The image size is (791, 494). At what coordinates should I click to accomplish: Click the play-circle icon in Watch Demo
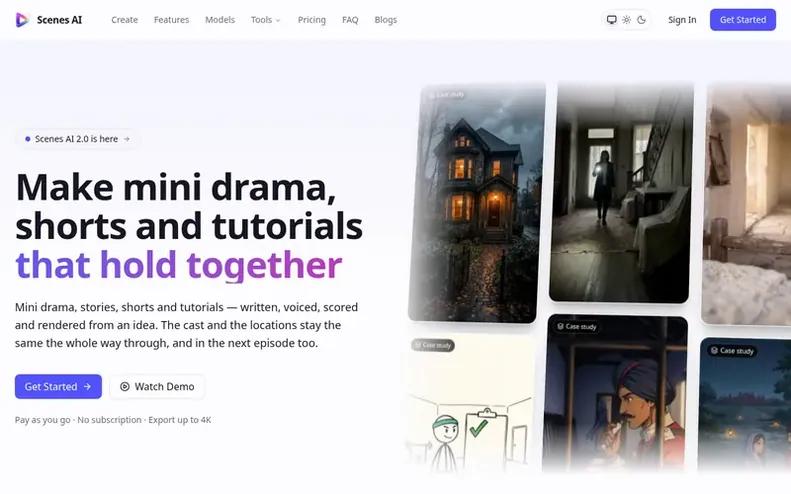click(x=125, y=387)
